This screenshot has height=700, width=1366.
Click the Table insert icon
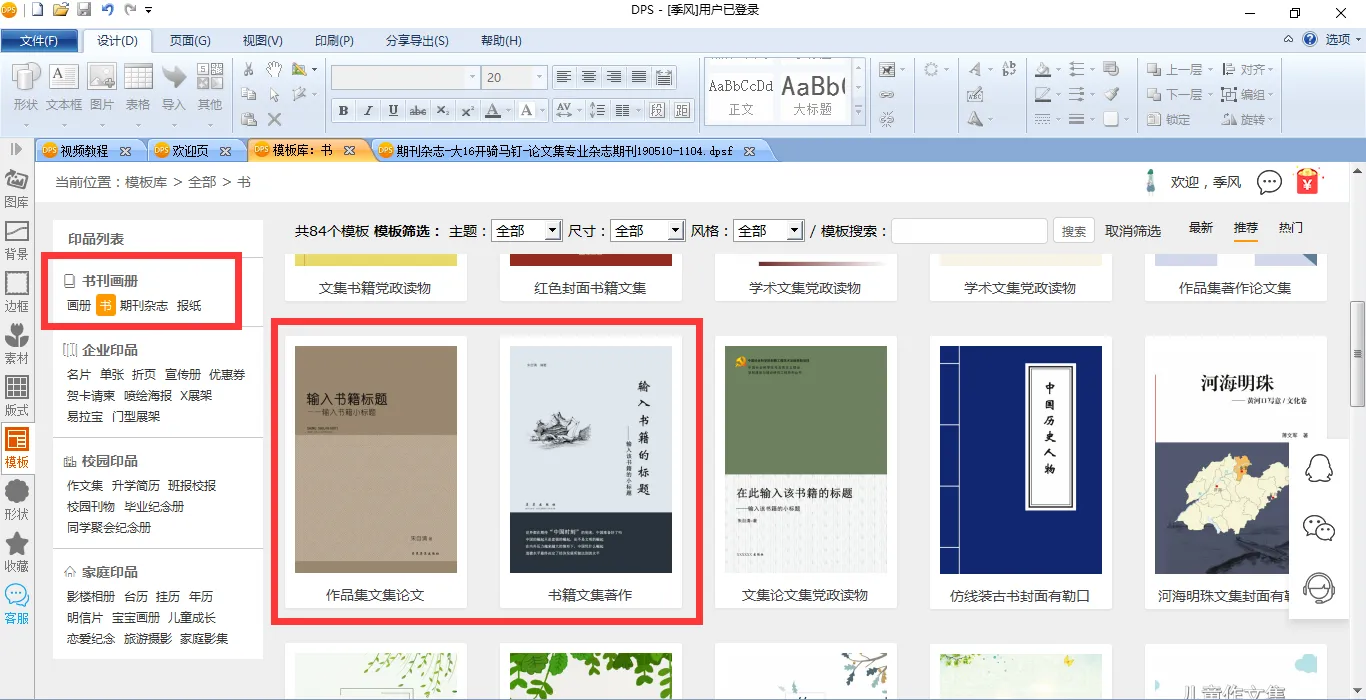click(x=138, y=86)
